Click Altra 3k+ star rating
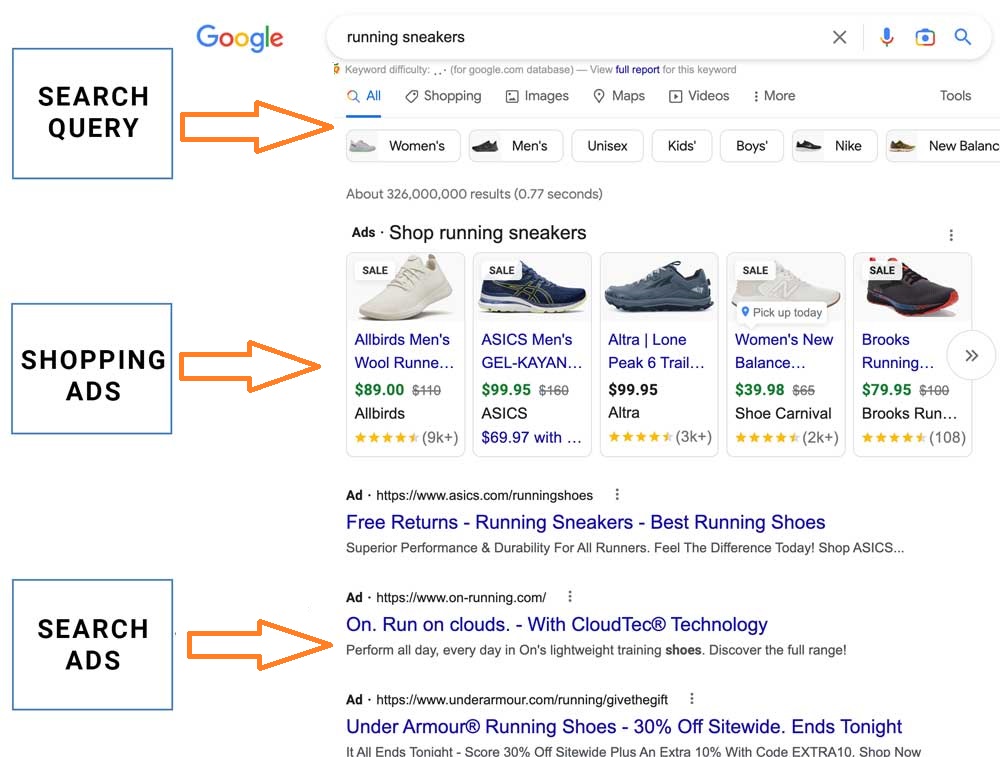1000x757 pixels. [659, 437]
